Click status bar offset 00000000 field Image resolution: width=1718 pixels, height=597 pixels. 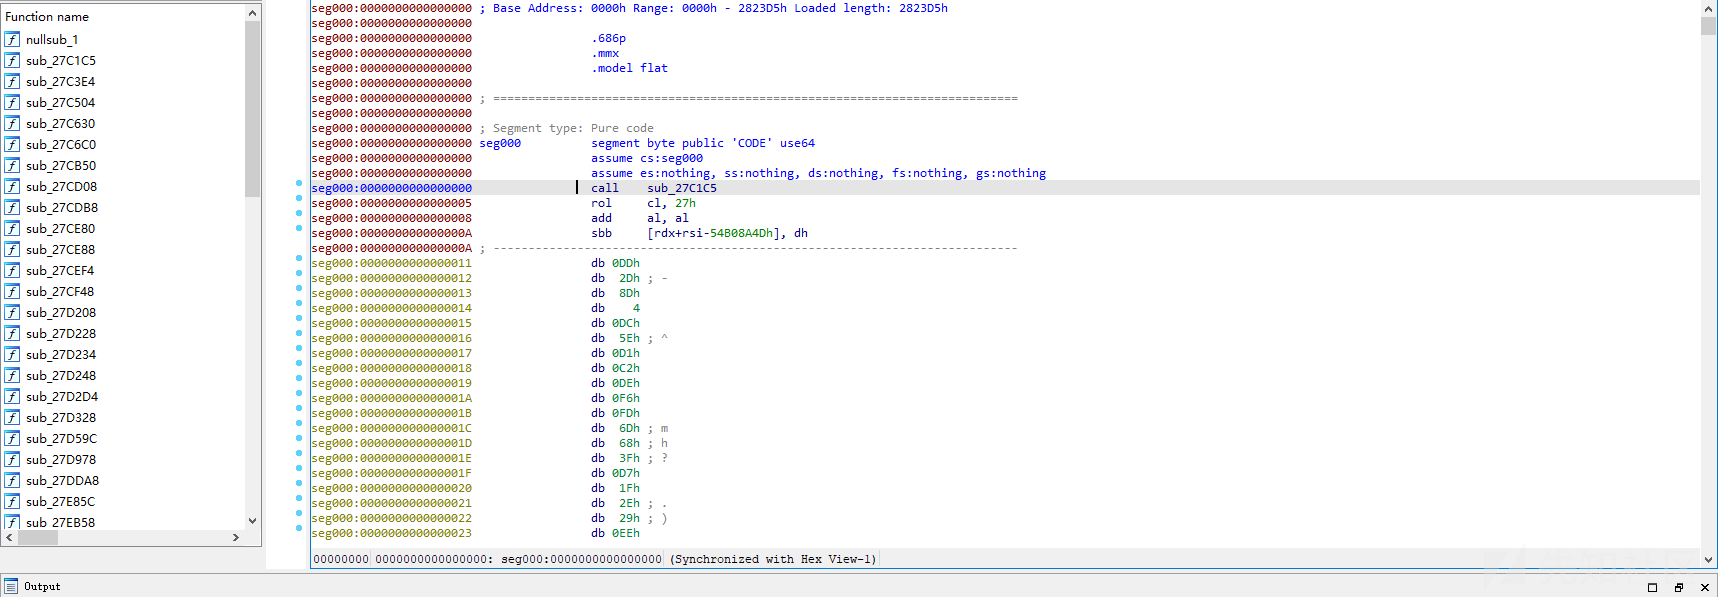click(x=341, y=559)
